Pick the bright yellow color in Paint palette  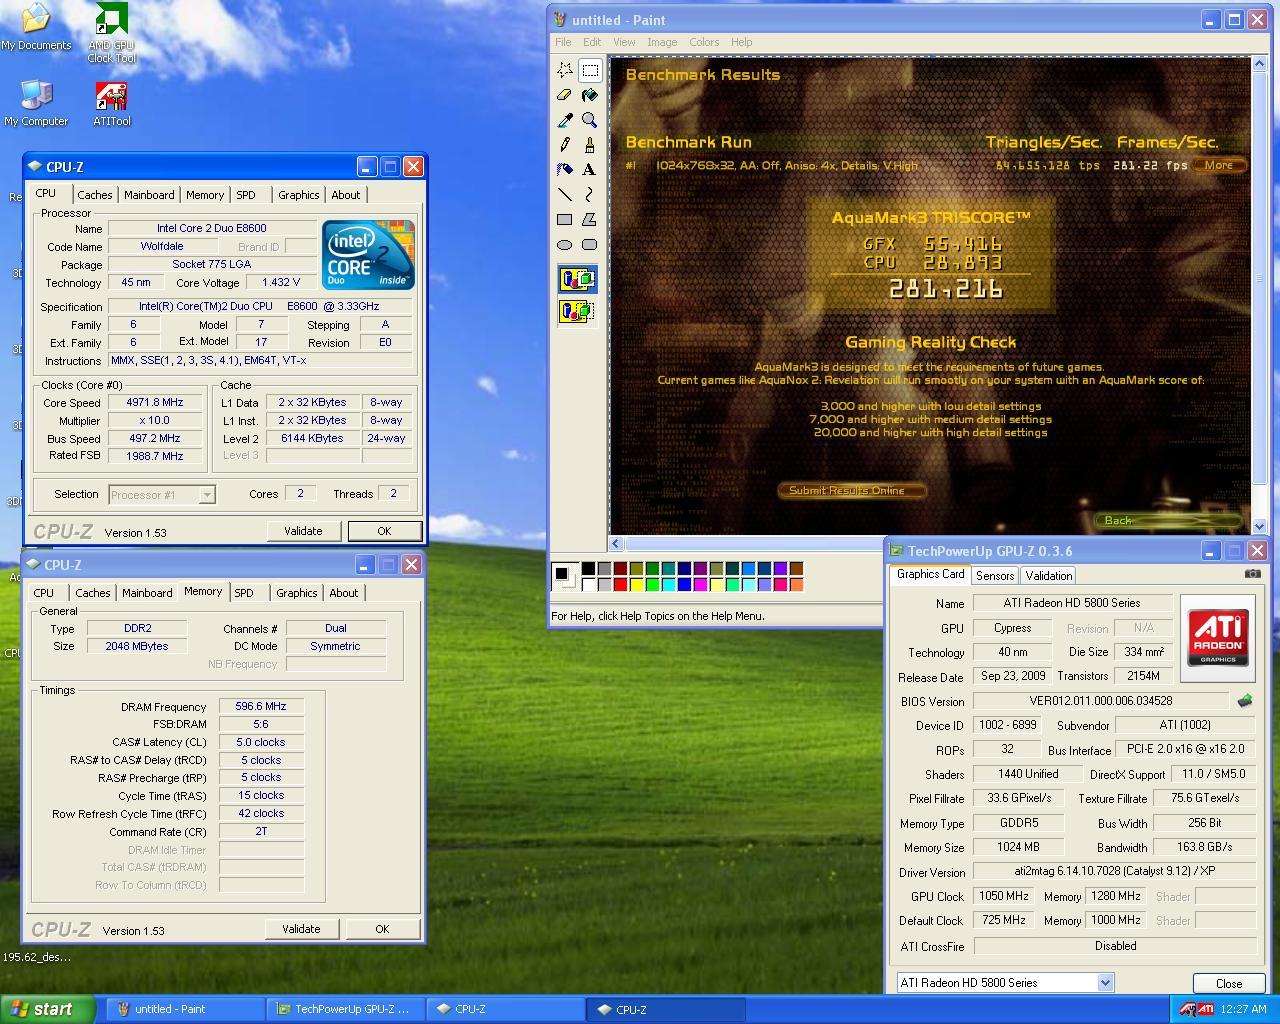click(636, 585)
